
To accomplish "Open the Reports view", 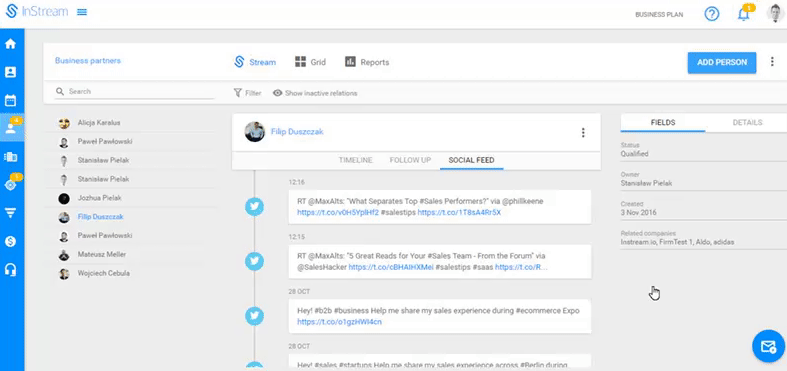I will point(367,62).
